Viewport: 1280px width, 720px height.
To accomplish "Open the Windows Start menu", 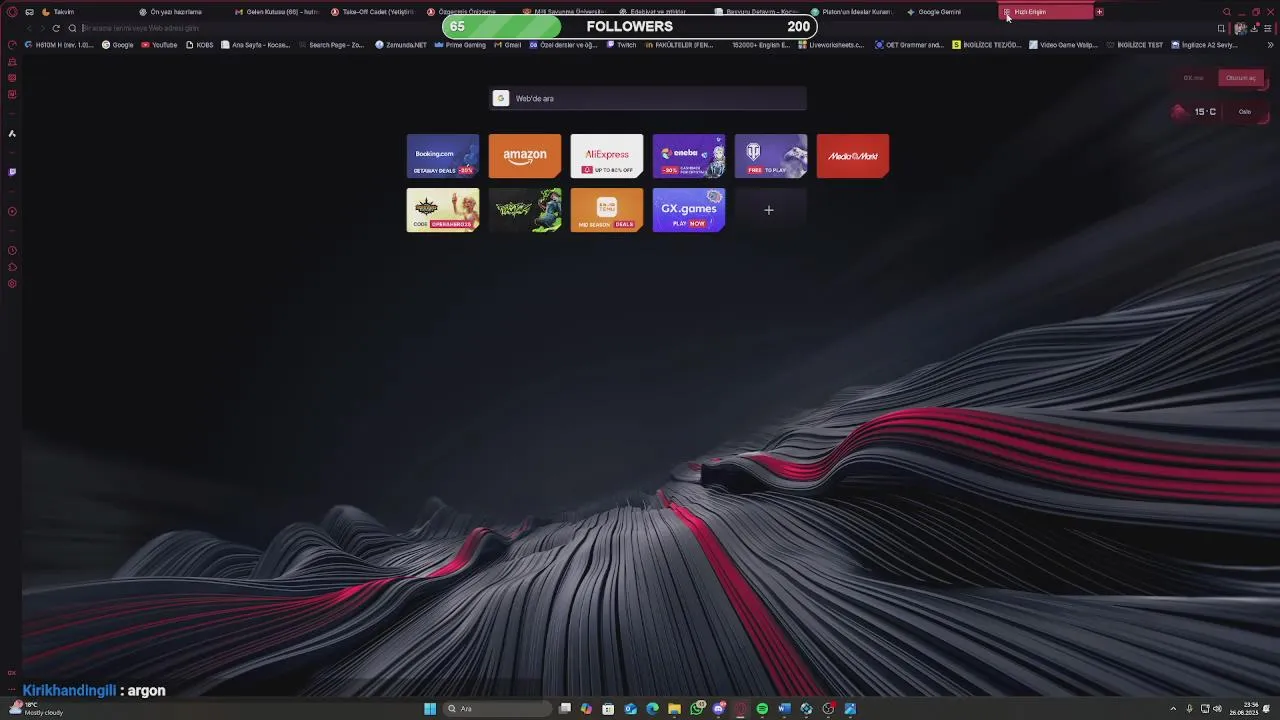I will coord(430,709).
